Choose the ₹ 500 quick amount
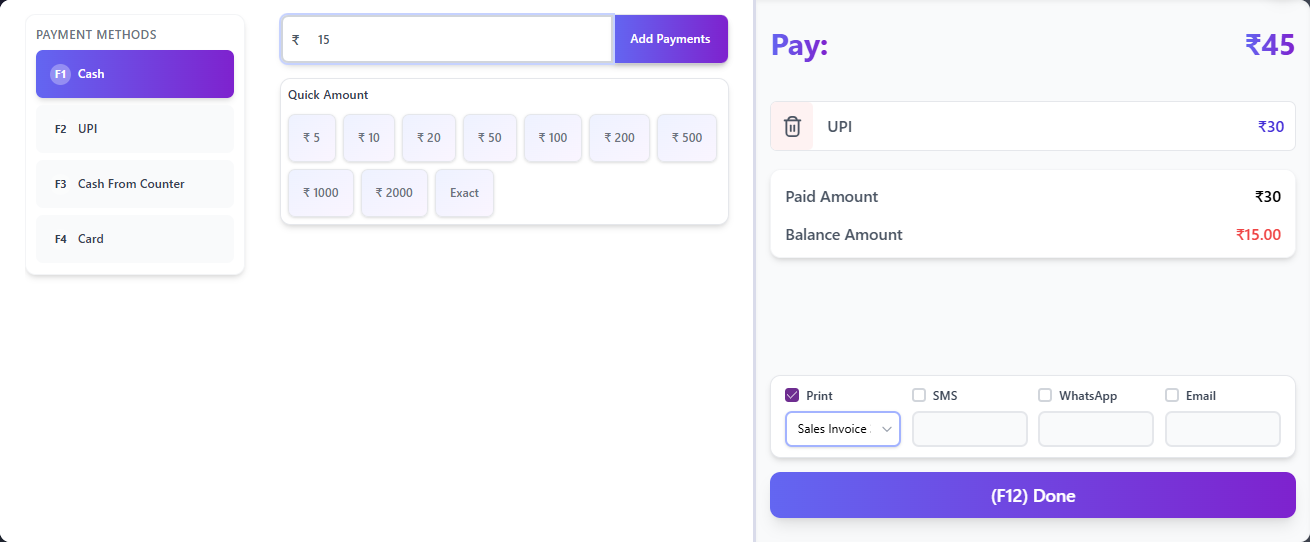 687,138
